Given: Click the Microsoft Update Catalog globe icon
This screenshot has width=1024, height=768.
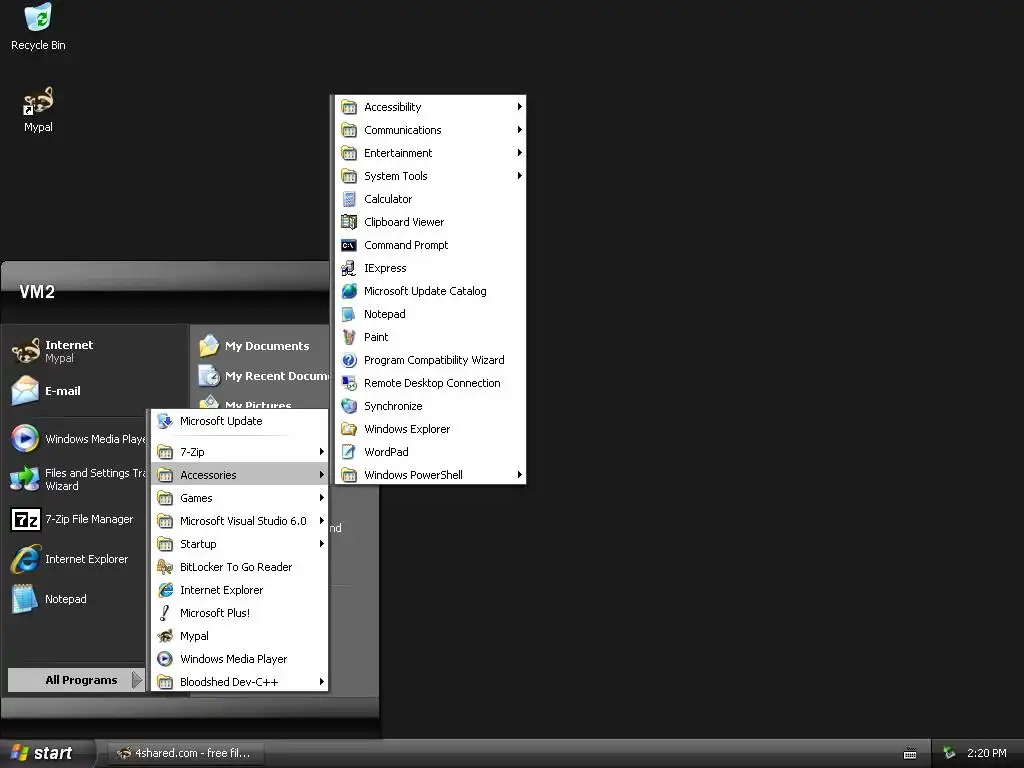Looking at the screenshot, I should click(x=349, y=291).
